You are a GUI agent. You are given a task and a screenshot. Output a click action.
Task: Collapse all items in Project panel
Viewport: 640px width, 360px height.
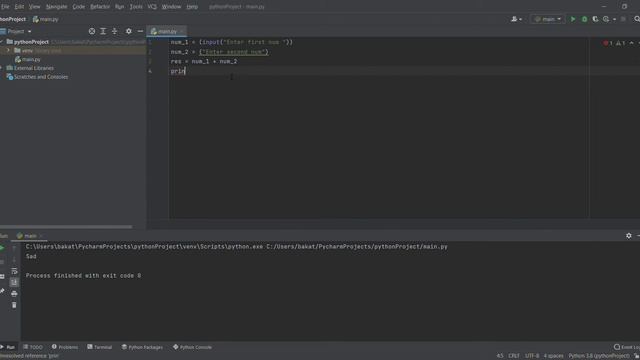[114, 31]
